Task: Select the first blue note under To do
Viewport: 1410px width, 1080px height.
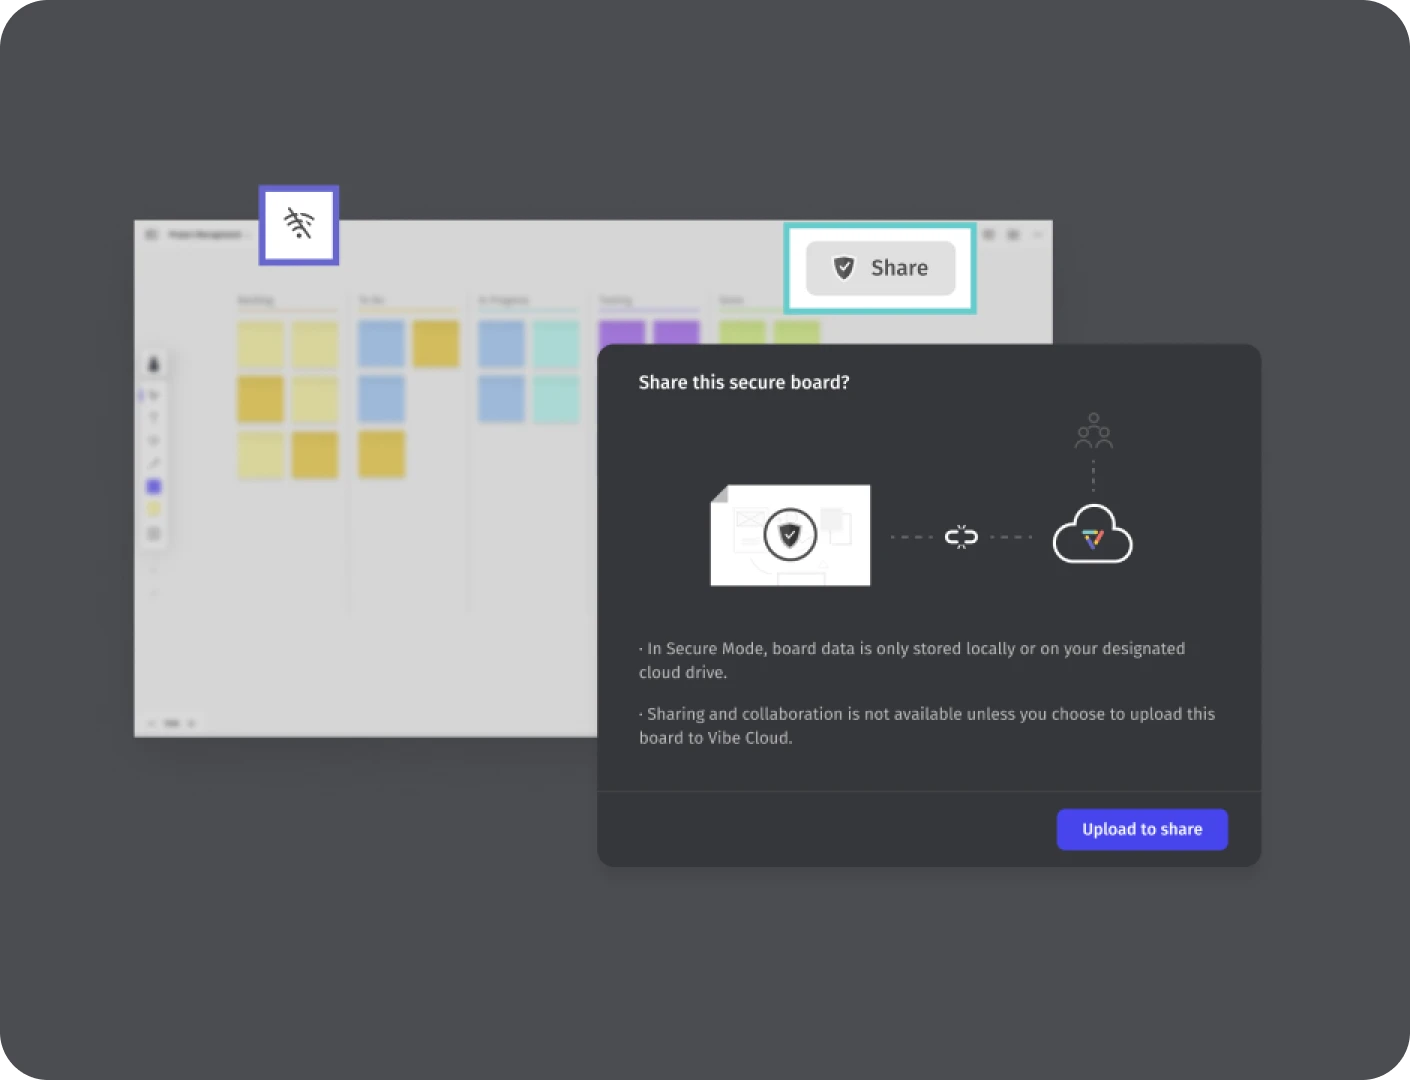Action: [x=381, y=343]
